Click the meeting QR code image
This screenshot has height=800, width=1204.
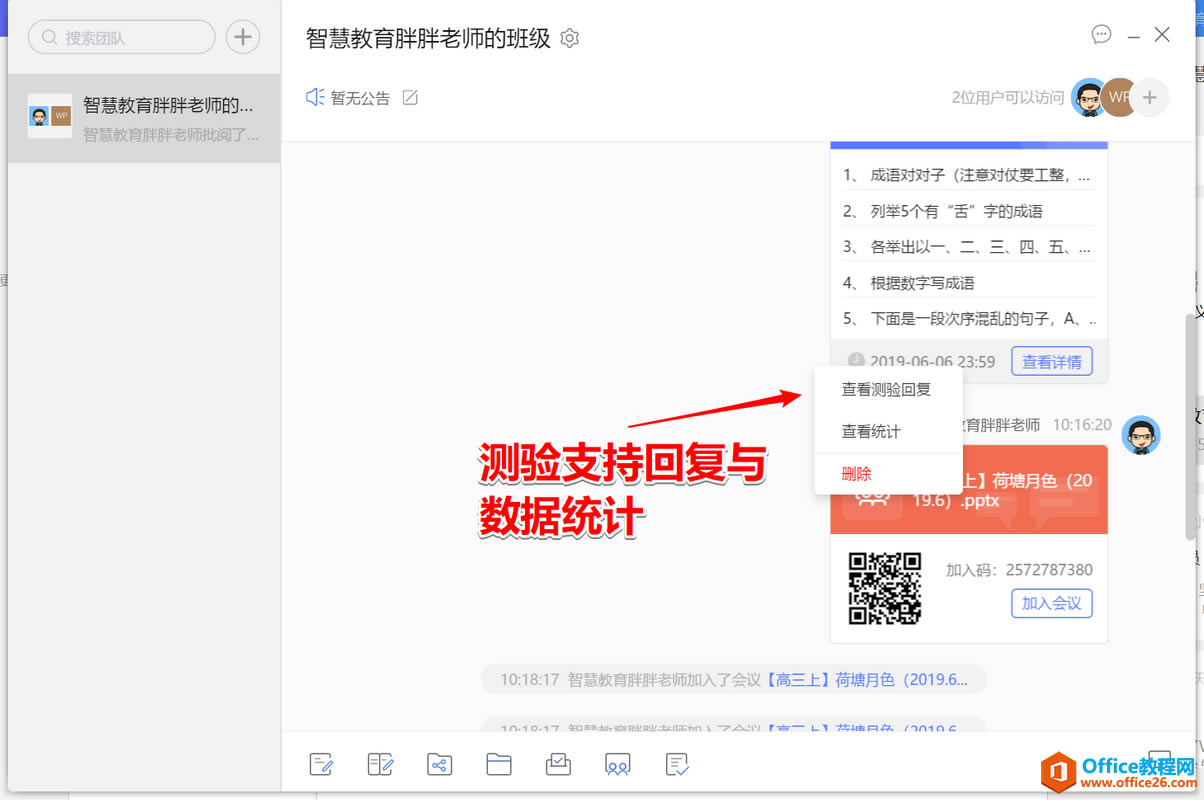coord(884,588)
